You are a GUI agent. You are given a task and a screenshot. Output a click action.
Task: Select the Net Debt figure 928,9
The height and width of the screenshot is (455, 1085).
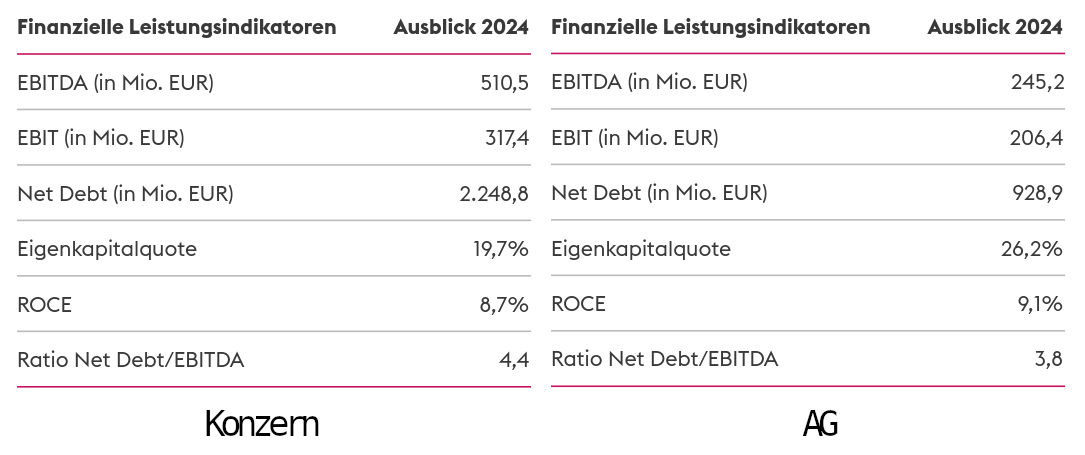tap(1037, 194)
